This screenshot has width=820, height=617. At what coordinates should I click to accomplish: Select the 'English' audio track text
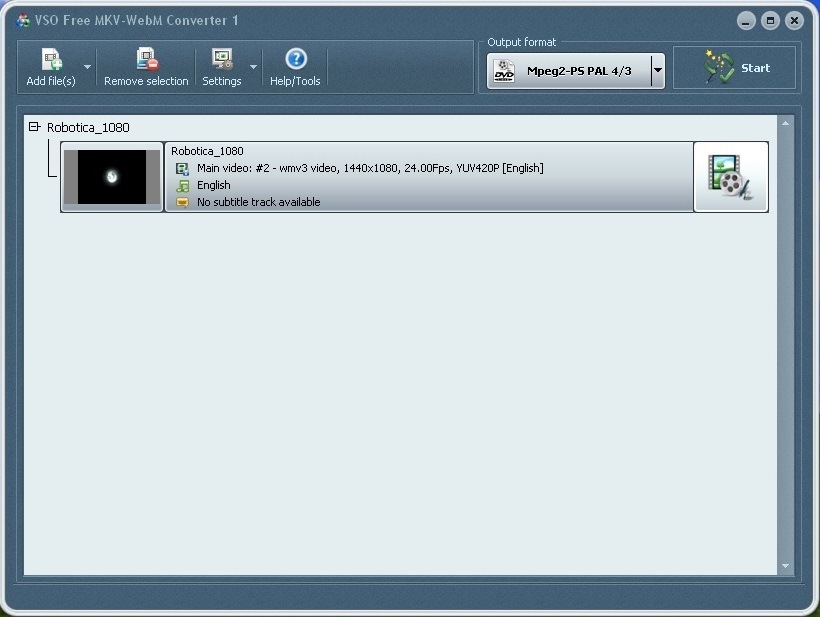pyautogui.click(x=213, y=185)
